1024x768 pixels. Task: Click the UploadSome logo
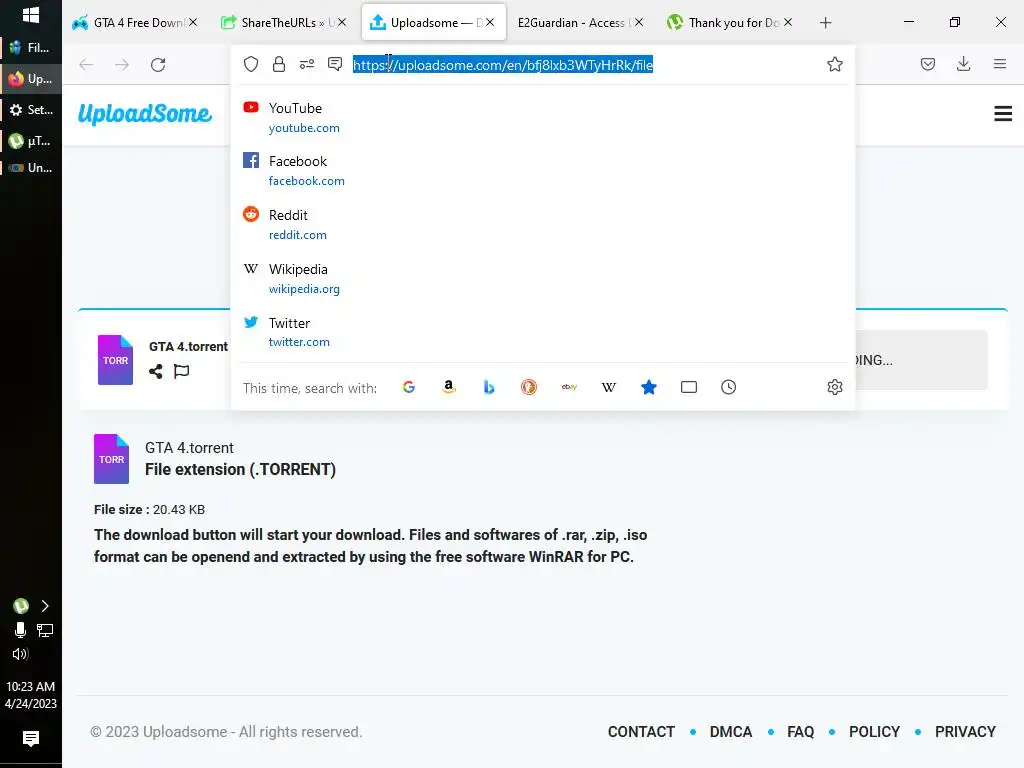(x=144, y=114)
